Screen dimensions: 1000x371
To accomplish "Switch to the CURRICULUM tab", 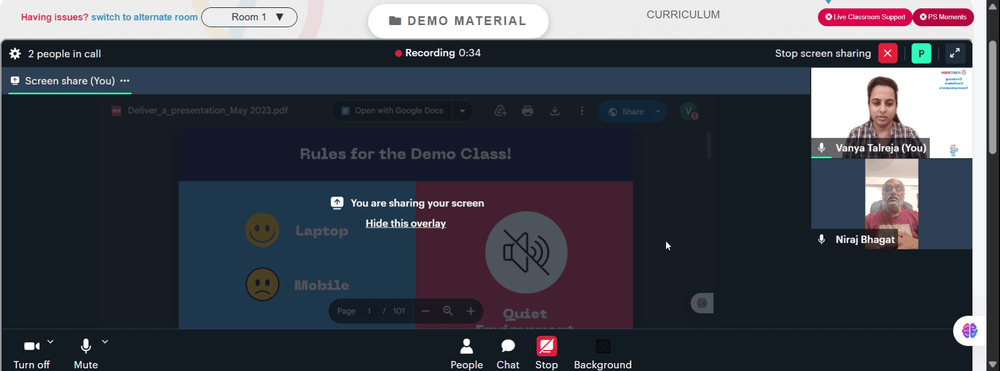I will tap(683, 15).
